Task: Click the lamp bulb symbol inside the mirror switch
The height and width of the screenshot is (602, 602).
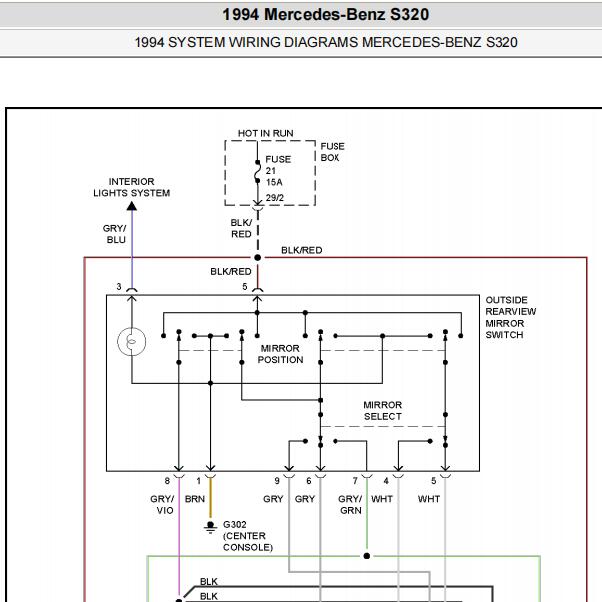Action: [132, 341]
